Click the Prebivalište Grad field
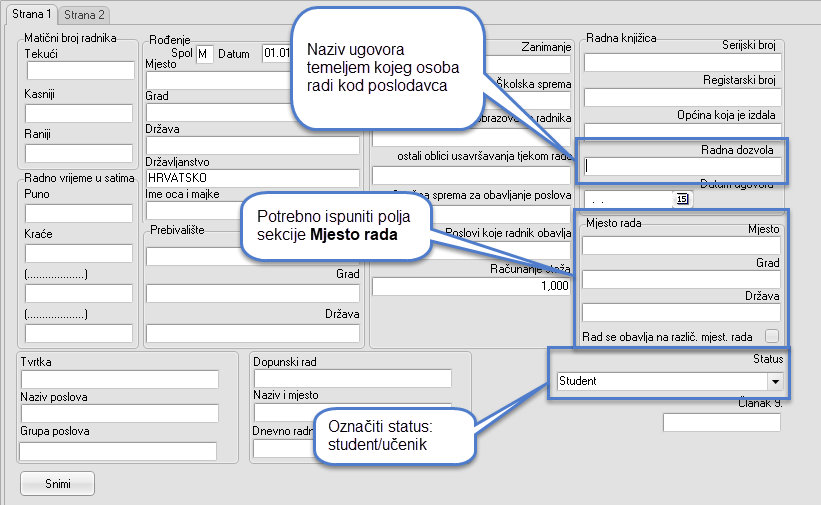 click(x=253, y=293)
